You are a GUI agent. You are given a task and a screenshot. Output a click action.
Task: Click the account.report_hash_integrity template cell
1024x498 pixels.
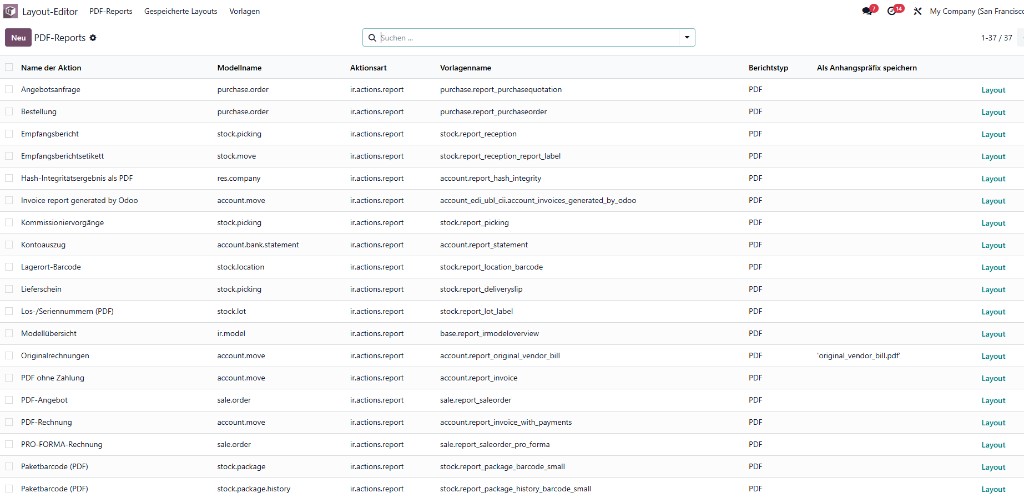click(490, 178)
